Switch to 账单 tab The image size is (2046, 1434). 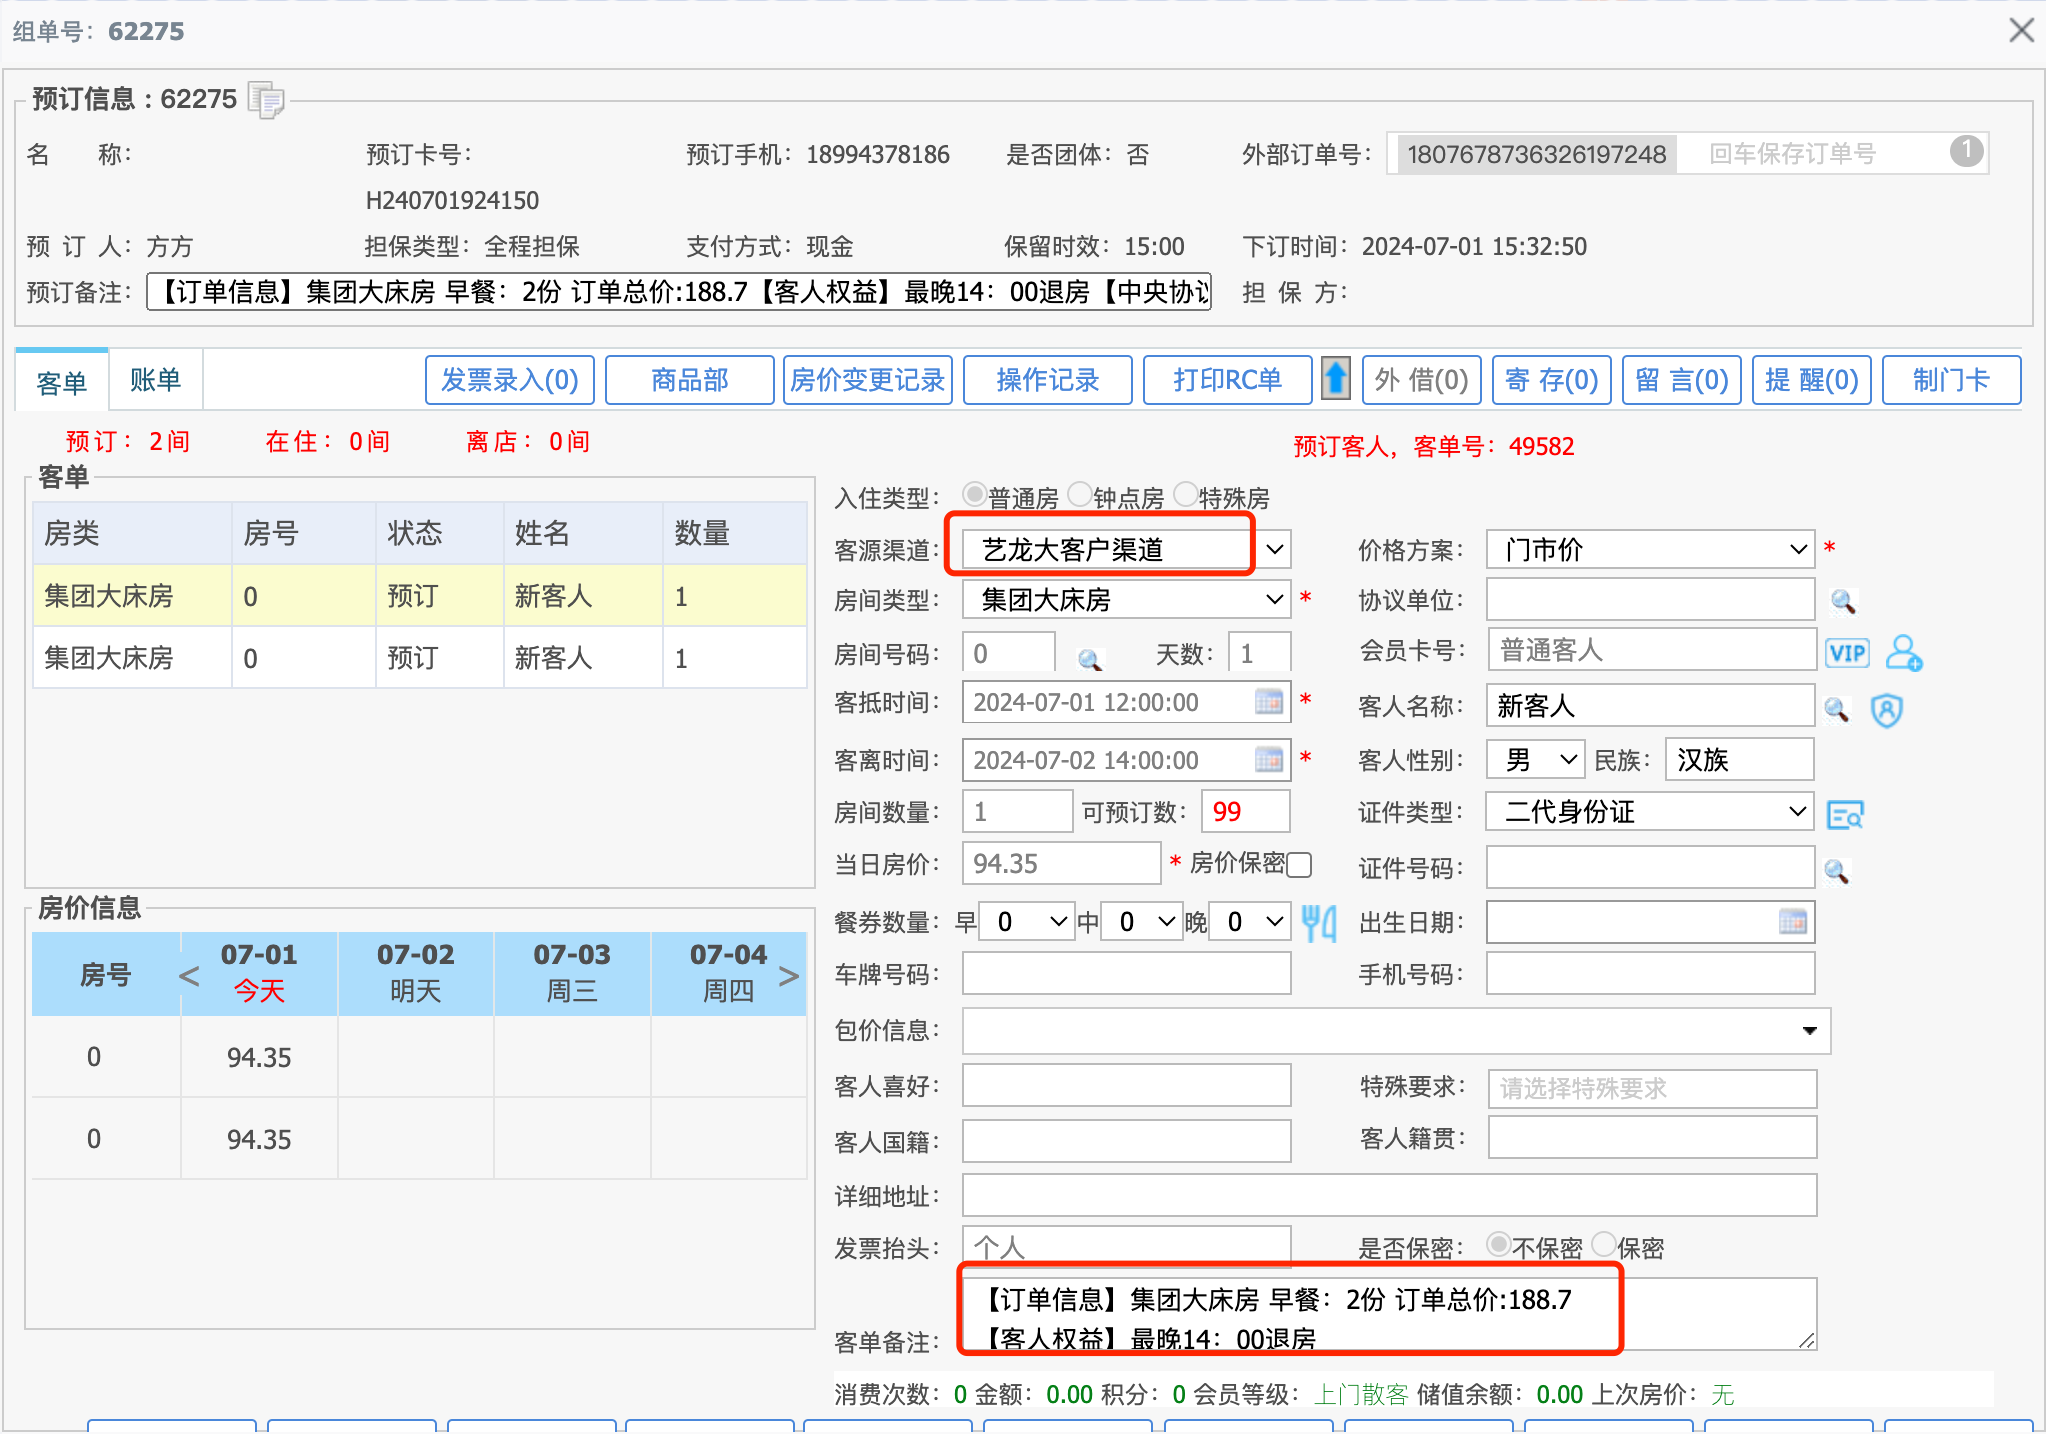point(155,379)
